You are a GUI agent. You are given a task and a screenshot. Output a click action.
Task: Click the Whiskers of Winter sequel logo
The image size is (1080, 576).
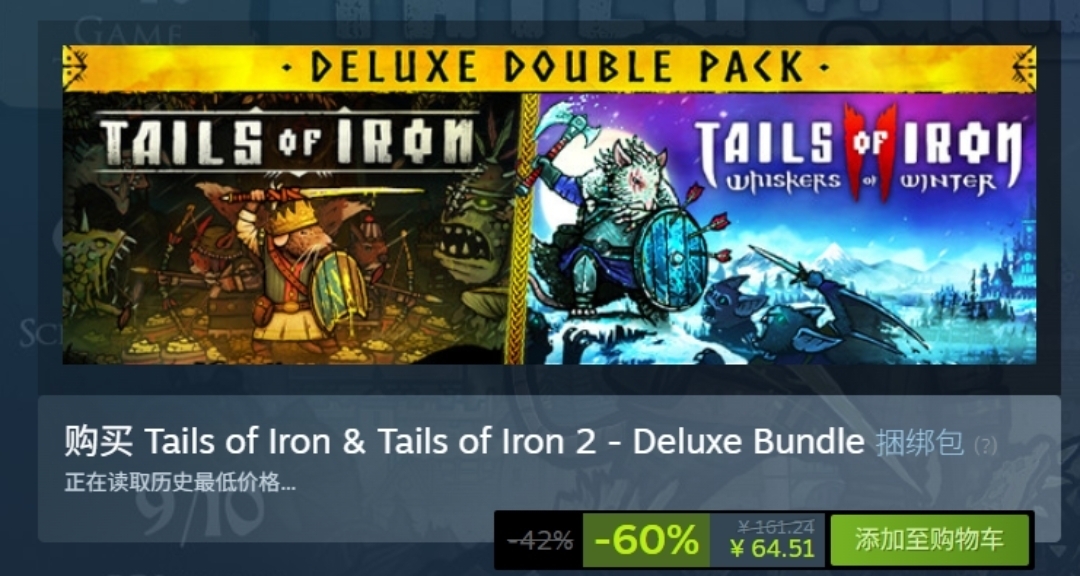pyautogui.click(x=858, y=153)
